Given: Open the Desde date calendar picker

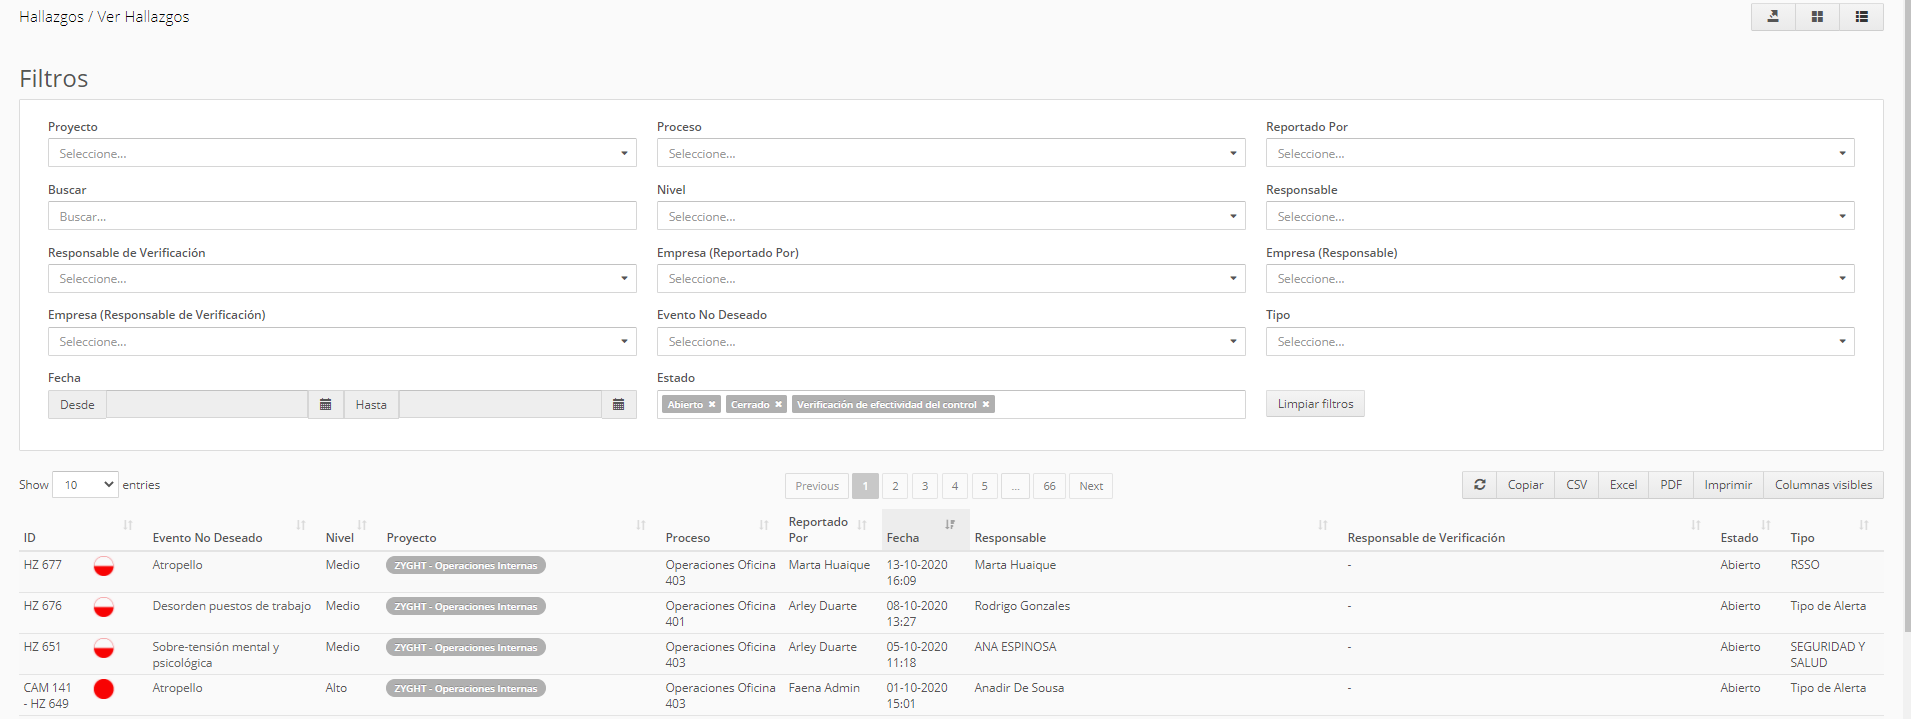Looking at the screenshot, I should tap(325, 405).
